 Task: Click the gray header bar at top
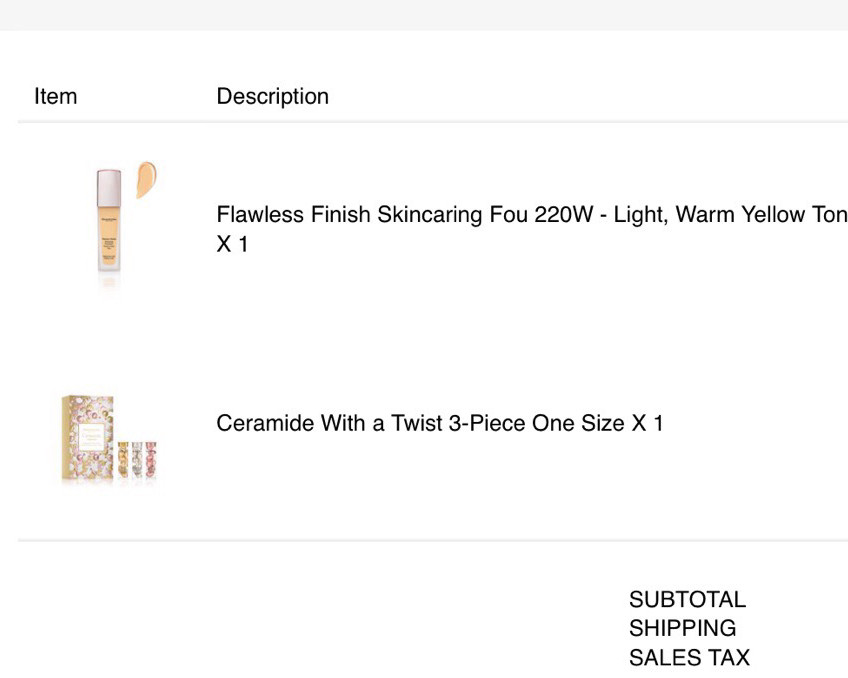[424, 15]
